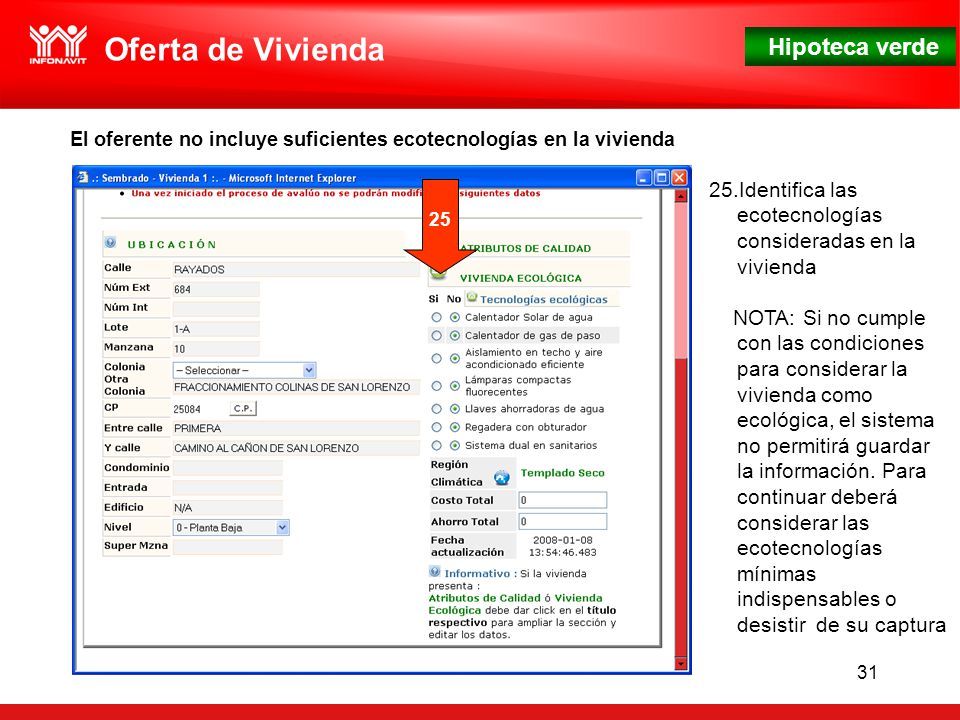Click the CP value 25084
Viewport: 960px width, 720px height.
point(187,409)
